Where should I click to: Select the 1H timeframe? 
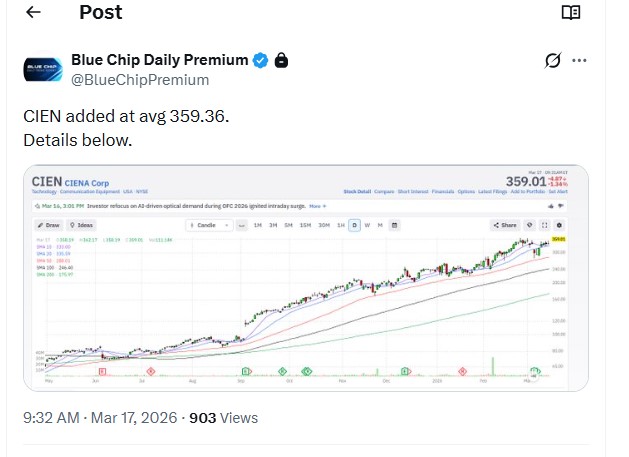341,225
